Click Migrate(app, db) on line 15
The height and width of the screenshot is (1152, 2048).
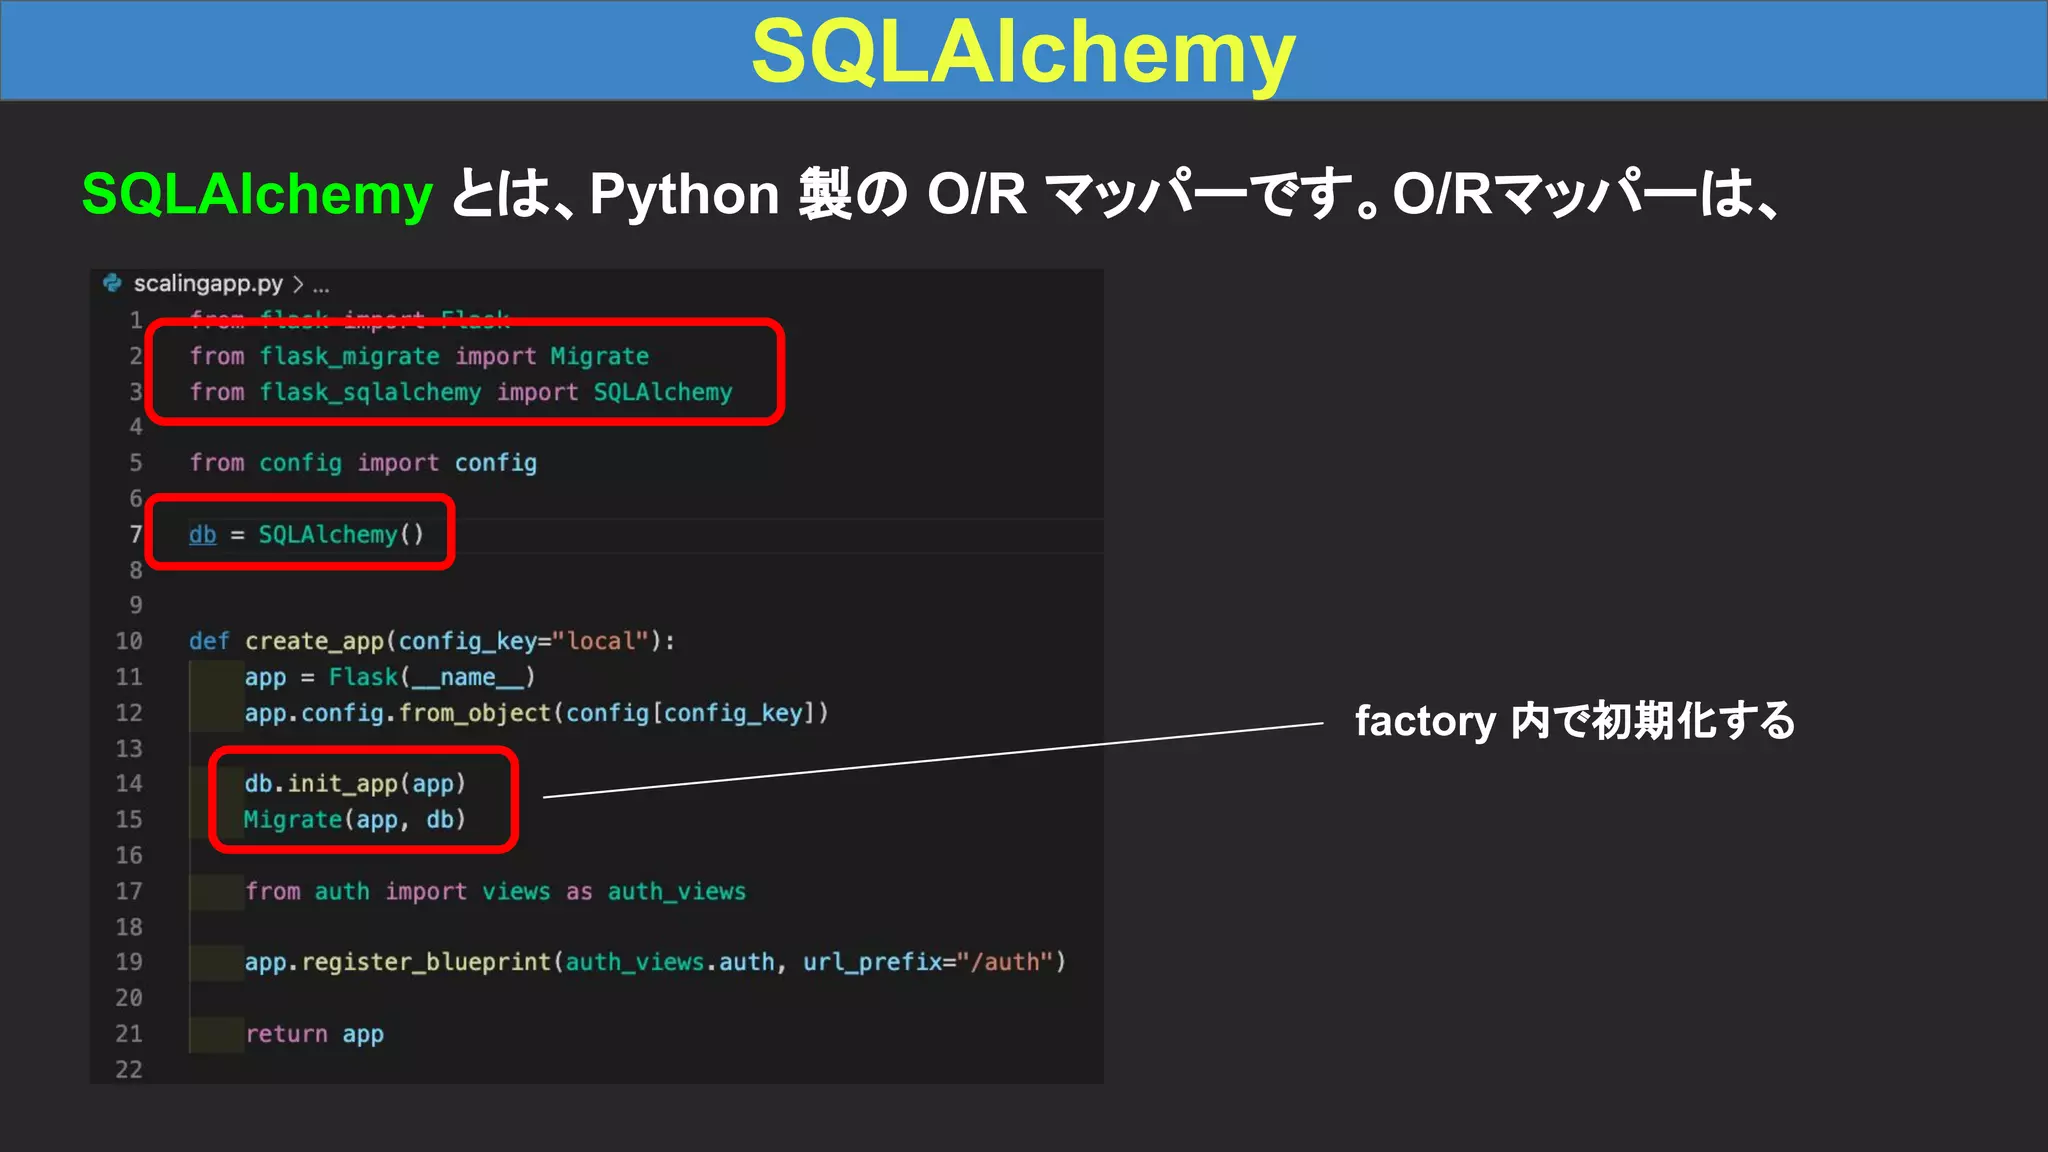tap(355, 820)
